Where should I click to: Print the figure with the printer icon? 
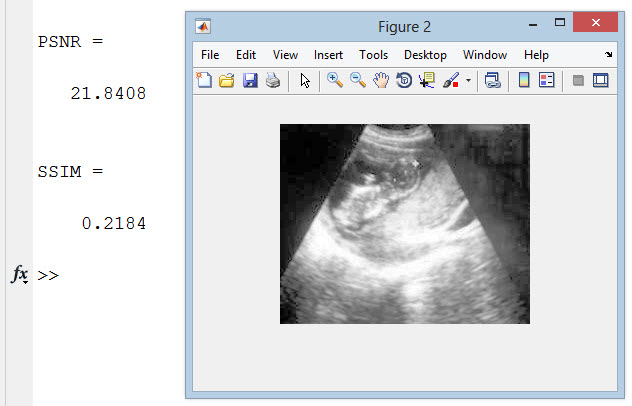coord(273,80)
